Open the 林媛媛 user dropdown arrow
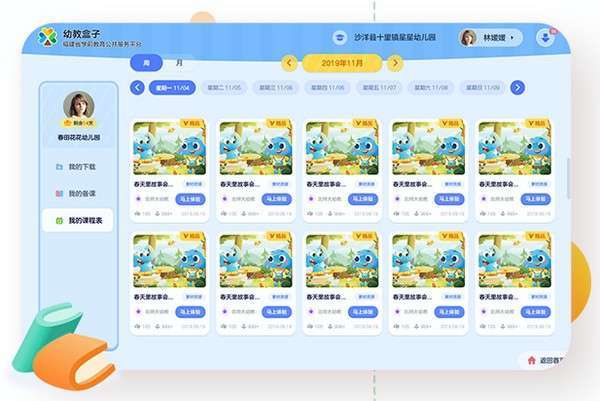 coord(512,37)
